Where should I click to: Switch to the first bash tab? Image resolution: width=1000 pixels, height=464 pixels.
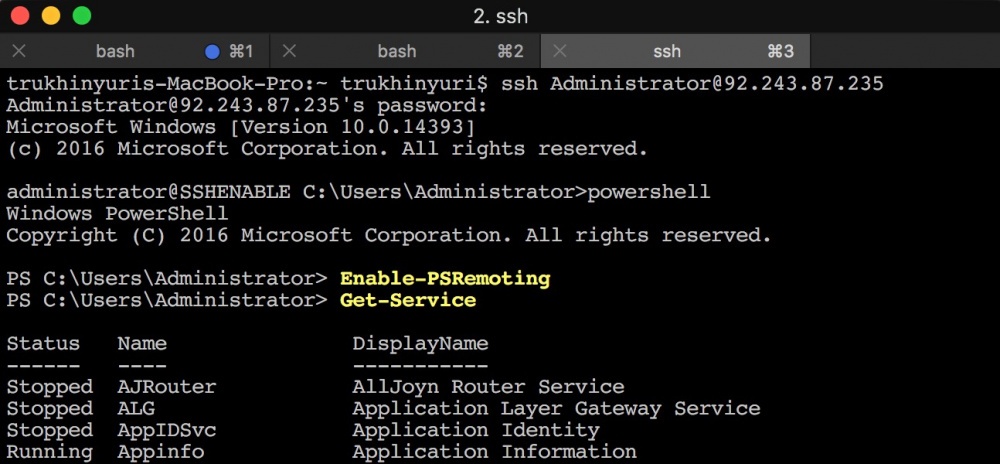[115, 52]
